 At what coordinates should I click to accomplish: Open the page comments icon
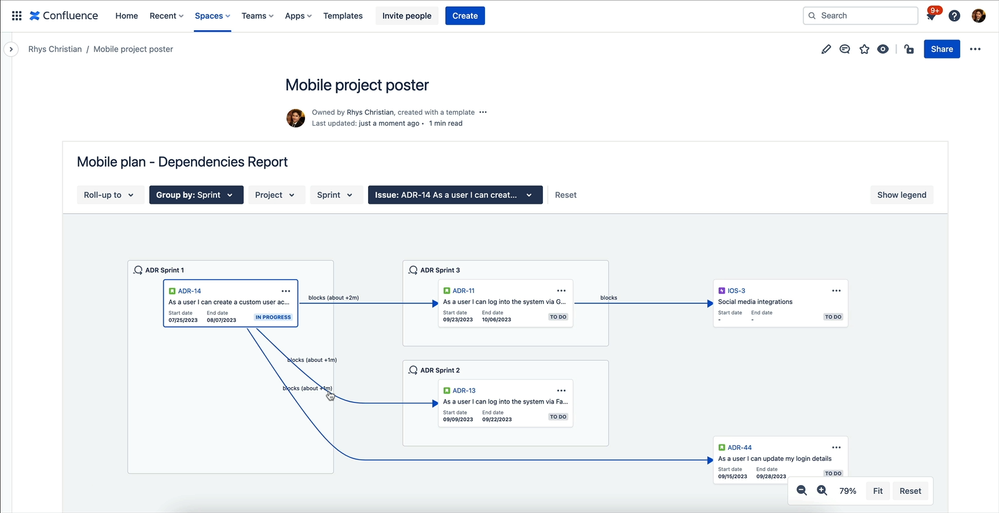[x=845, y=49]
